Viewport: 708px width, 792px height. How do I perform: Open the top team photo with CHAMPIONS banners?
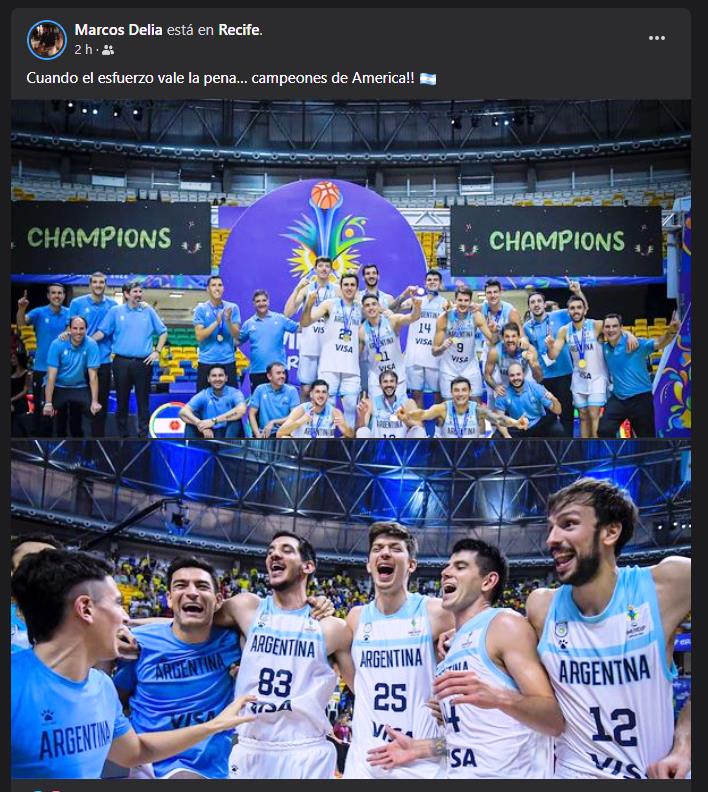tap(351, 269)
